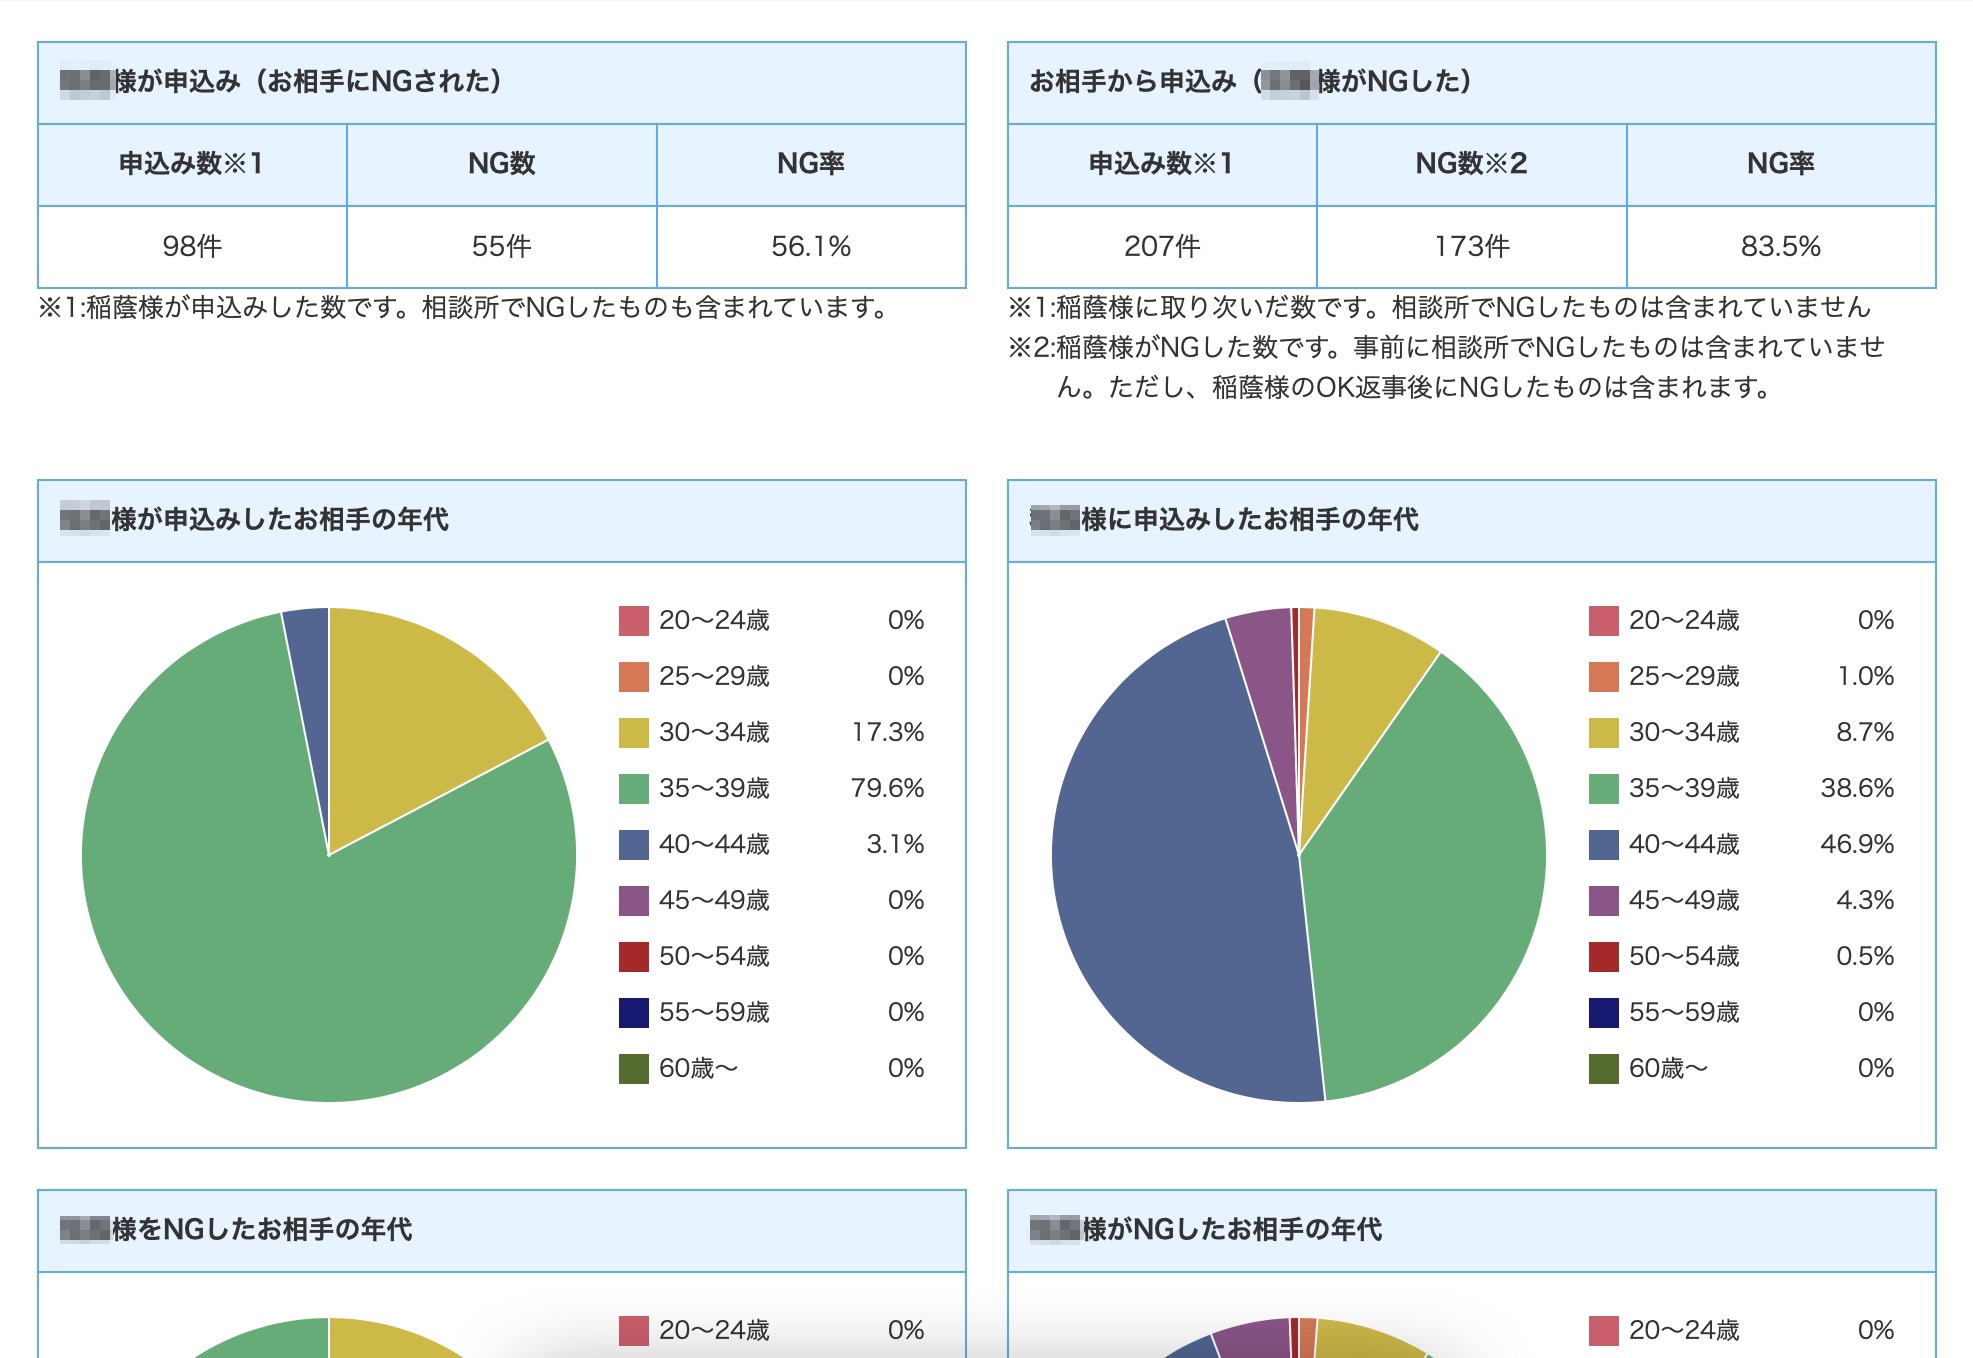
Task: Click the 申込み数※1 header in right table
Action: coord(1162,164)
